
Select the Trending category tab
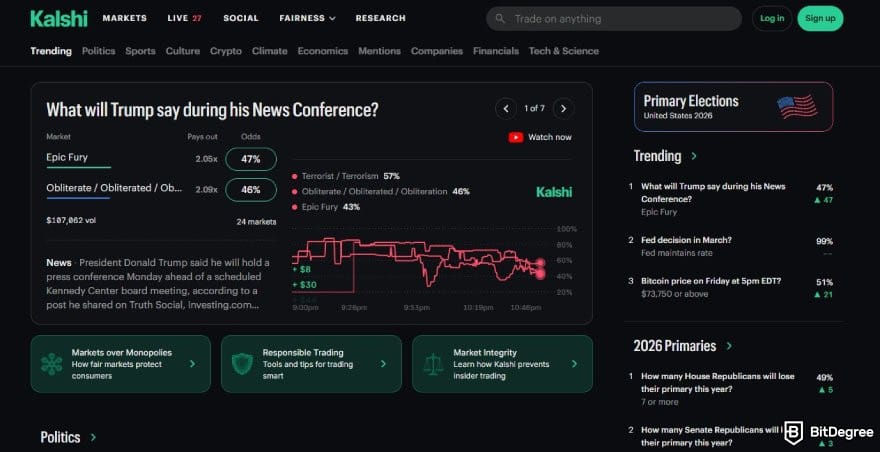click(x=51, y=51)
